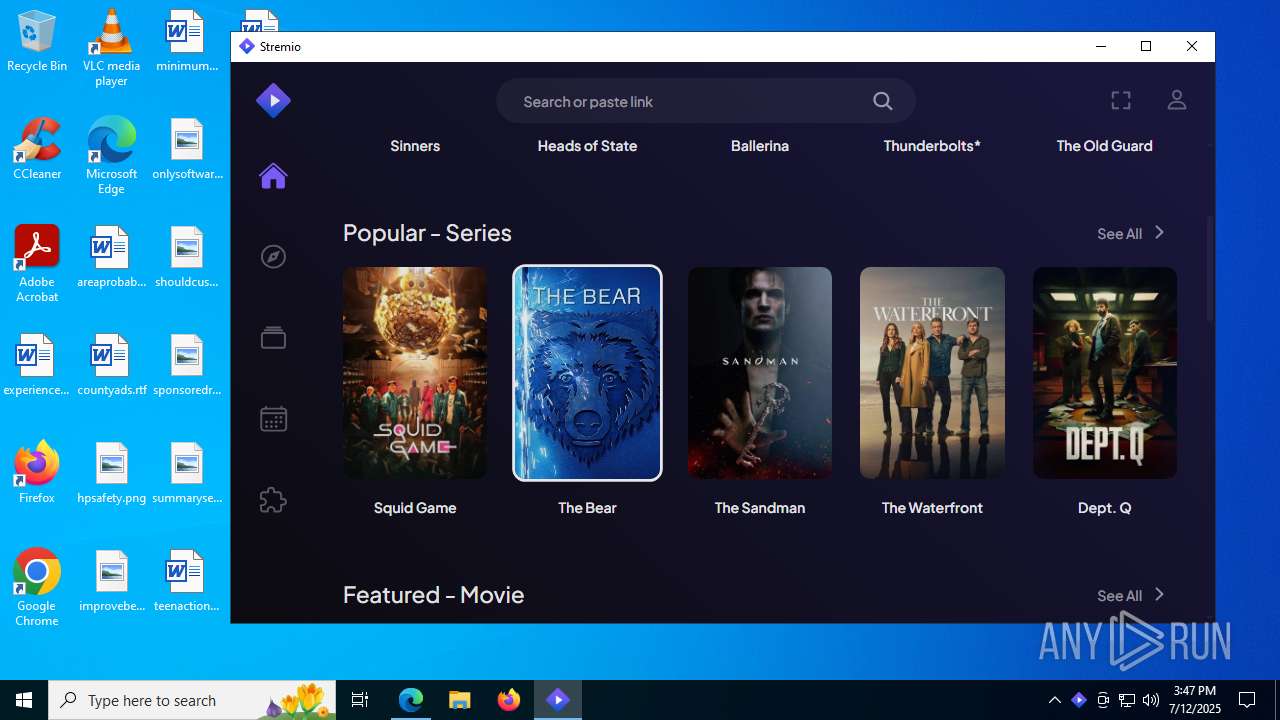This screenshot has height=720, width=1280.
Task: Open the user profile menu icon
Action: point(1177,100)
